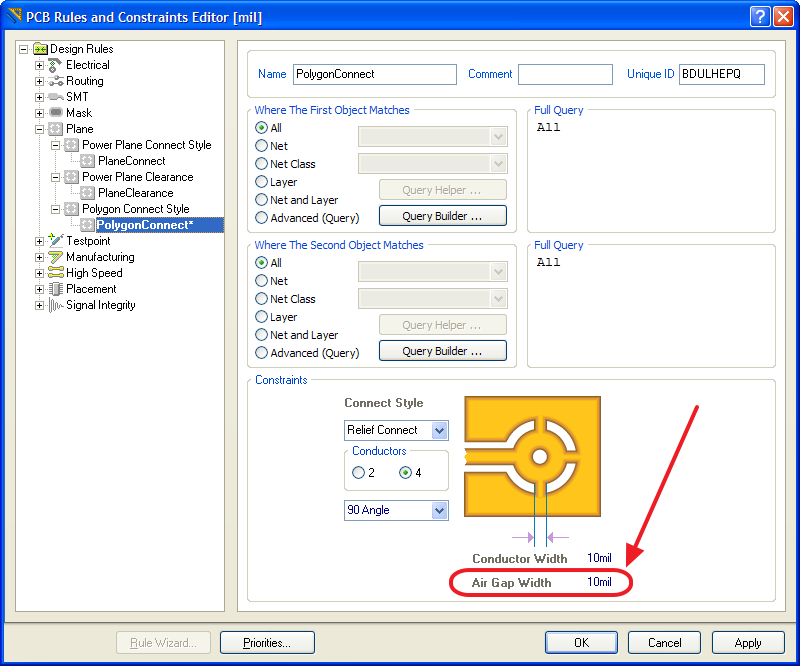Click the Power Plane Clearance icon
The width and height of the screenshot is (800, 666).
click(71, 177)
